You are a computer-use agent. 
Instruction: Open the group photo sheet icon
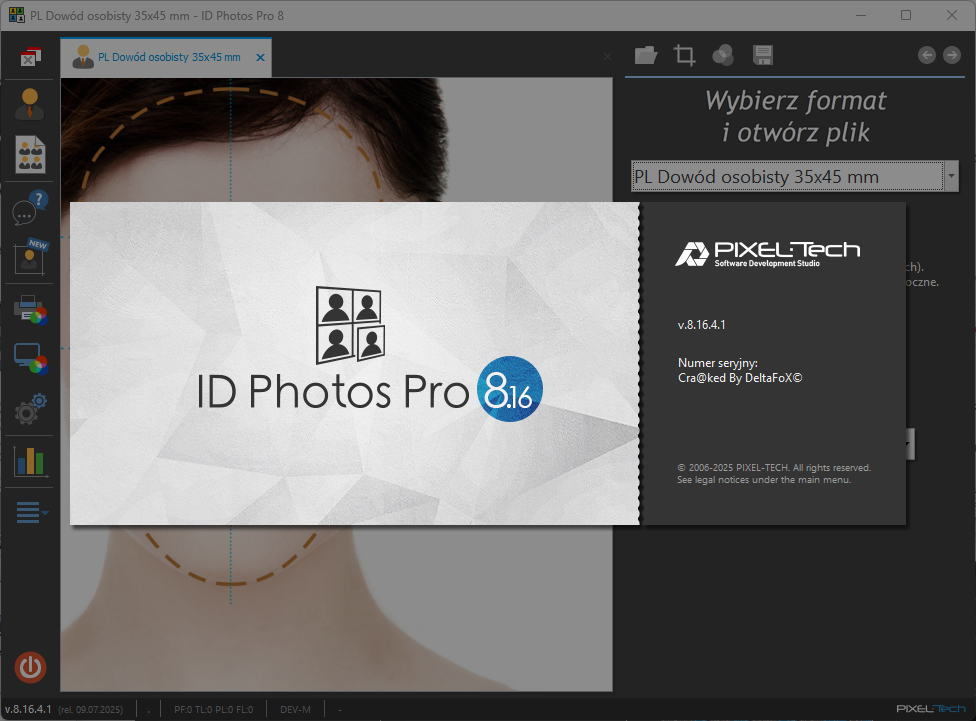(x=30, y=154)
